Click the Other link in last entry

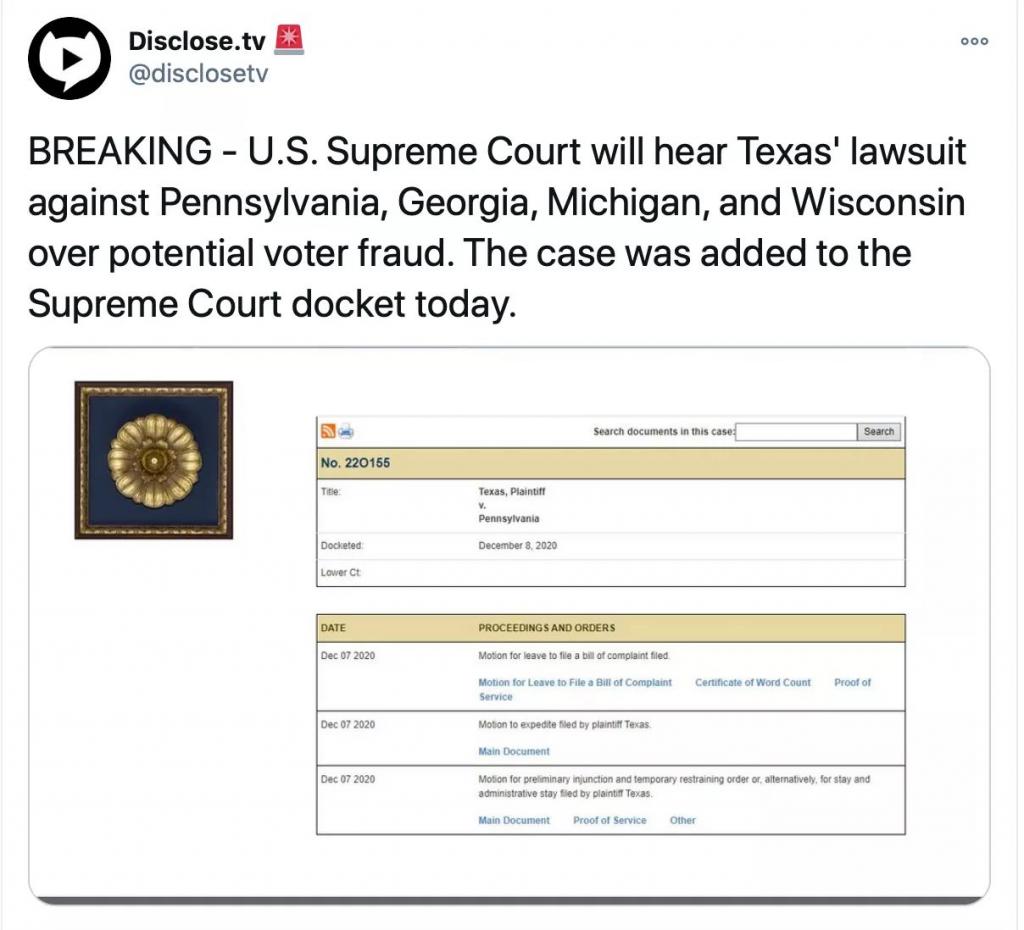click(683, 820)
